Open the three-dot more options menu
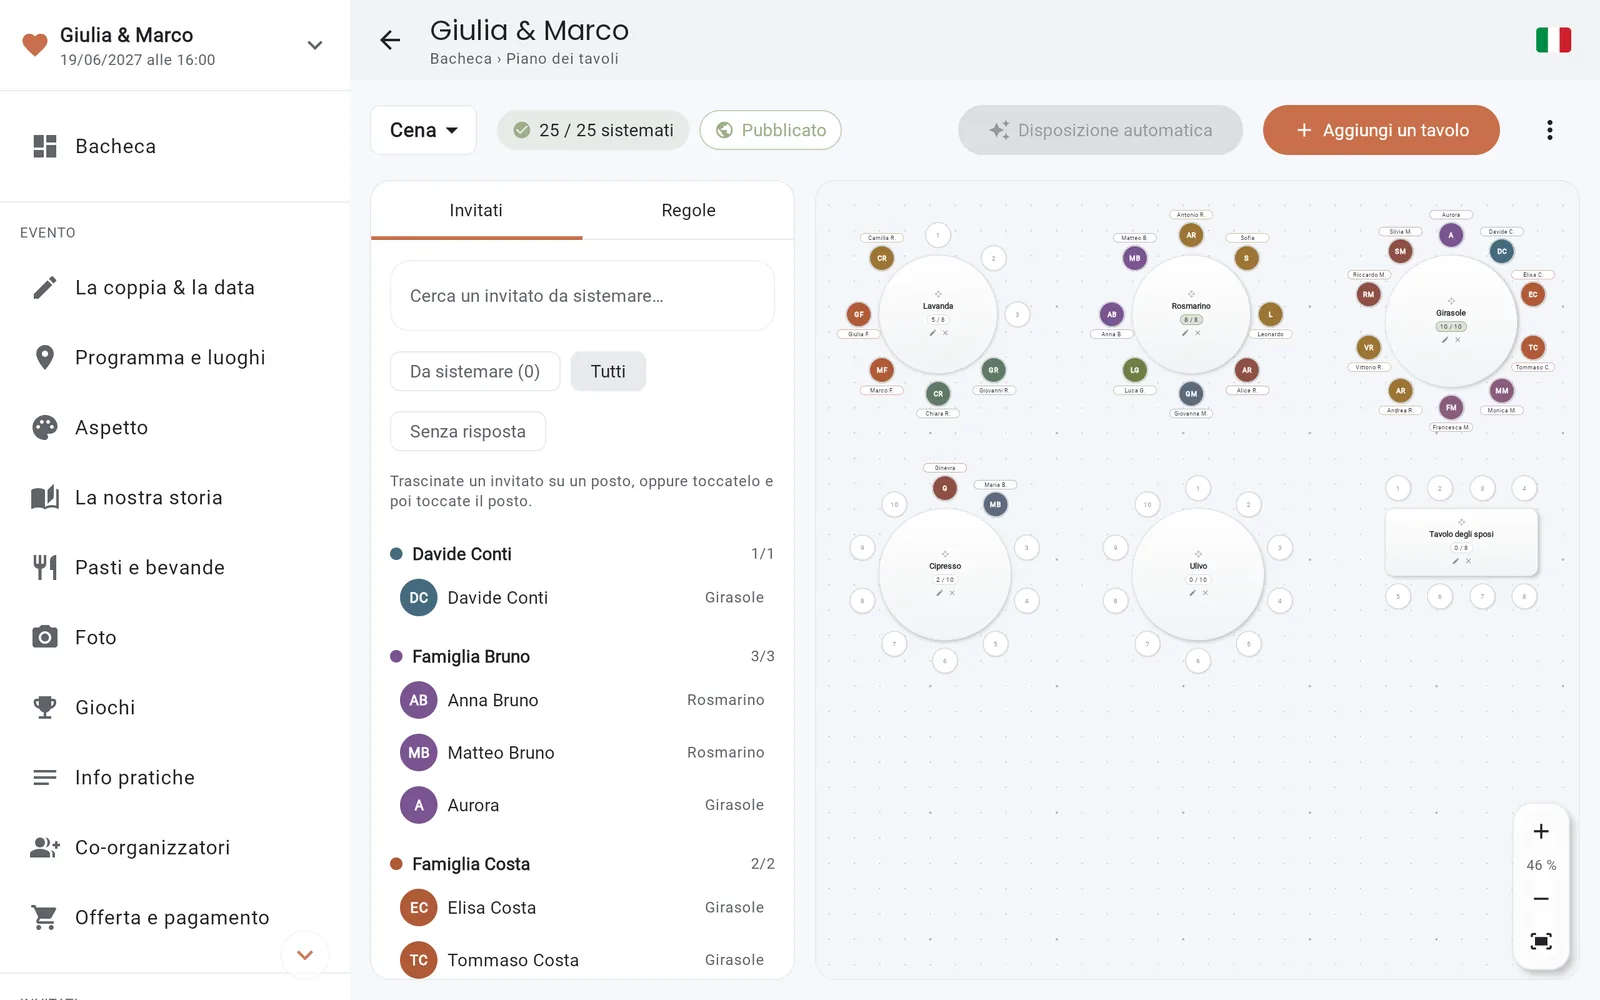Screen dimensions: 1600x1000 point(1549,130)
